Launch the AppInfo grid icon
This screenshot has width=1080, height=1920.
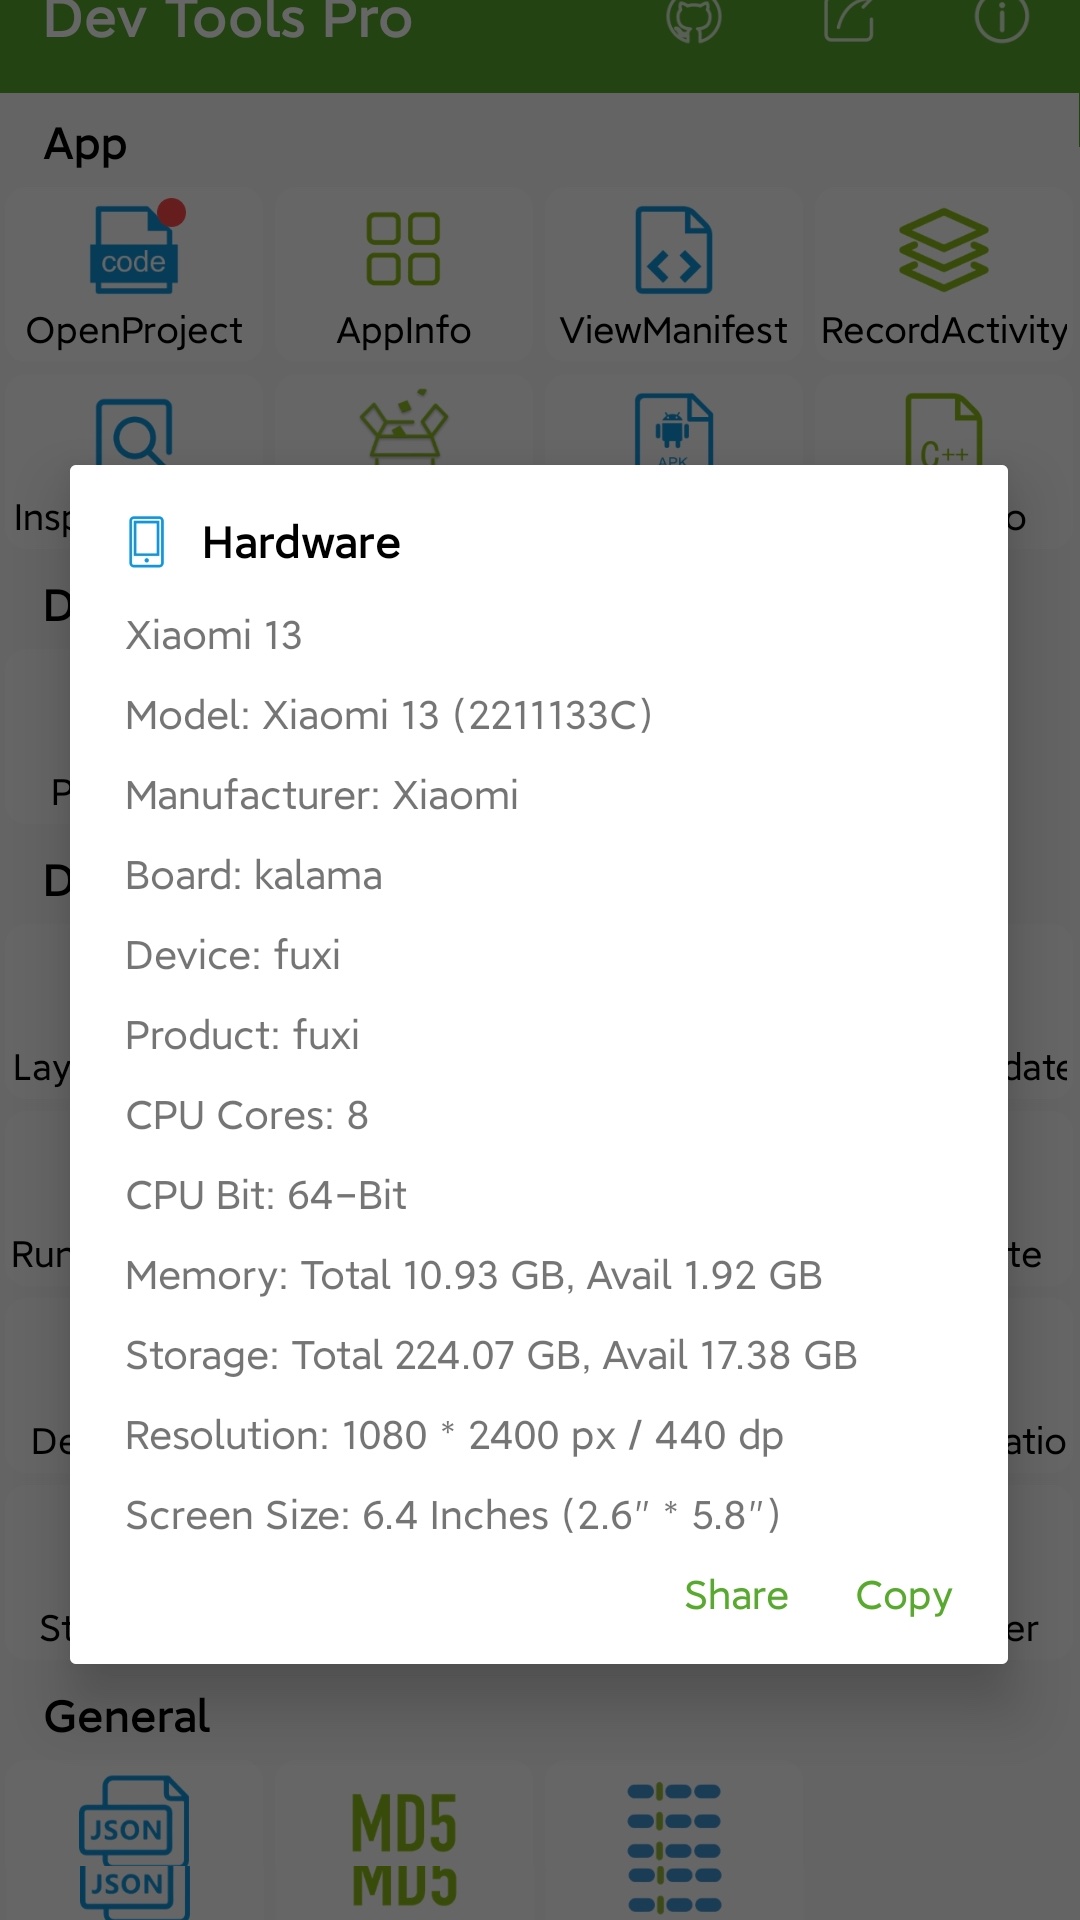[x=404, y=250]
